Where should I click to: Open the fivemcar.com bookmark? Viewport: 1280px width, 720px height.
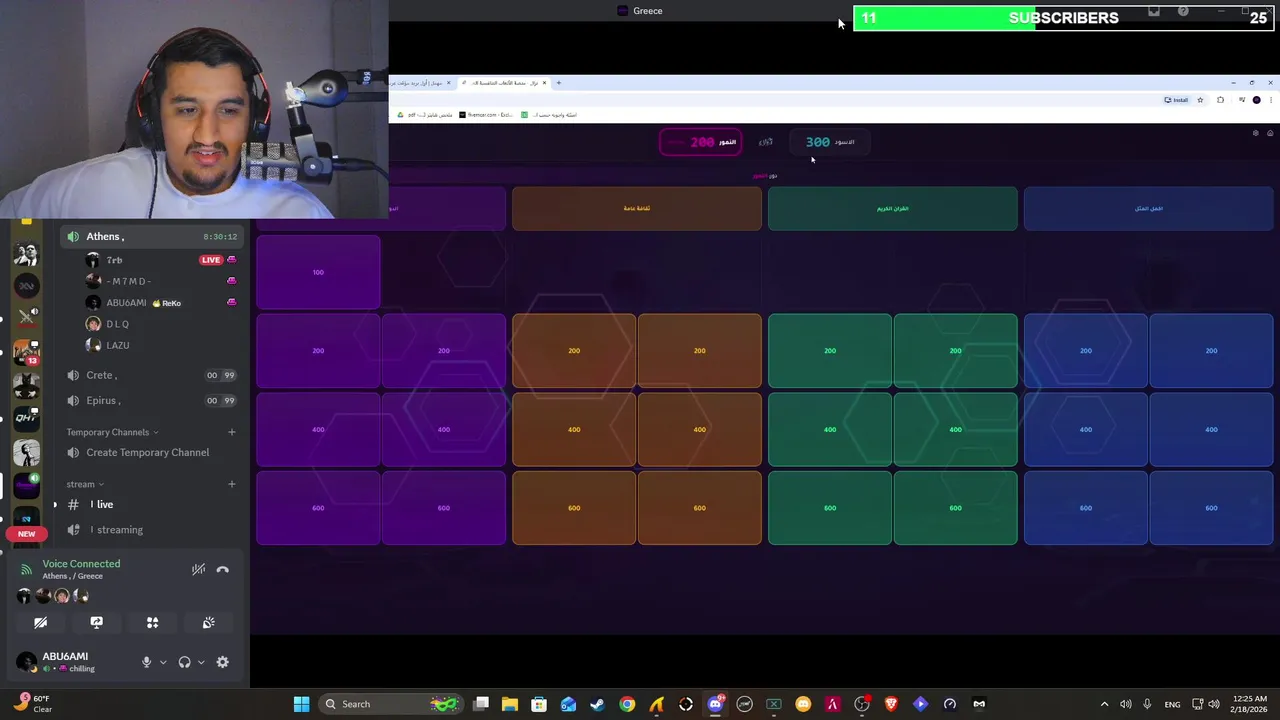487,115
